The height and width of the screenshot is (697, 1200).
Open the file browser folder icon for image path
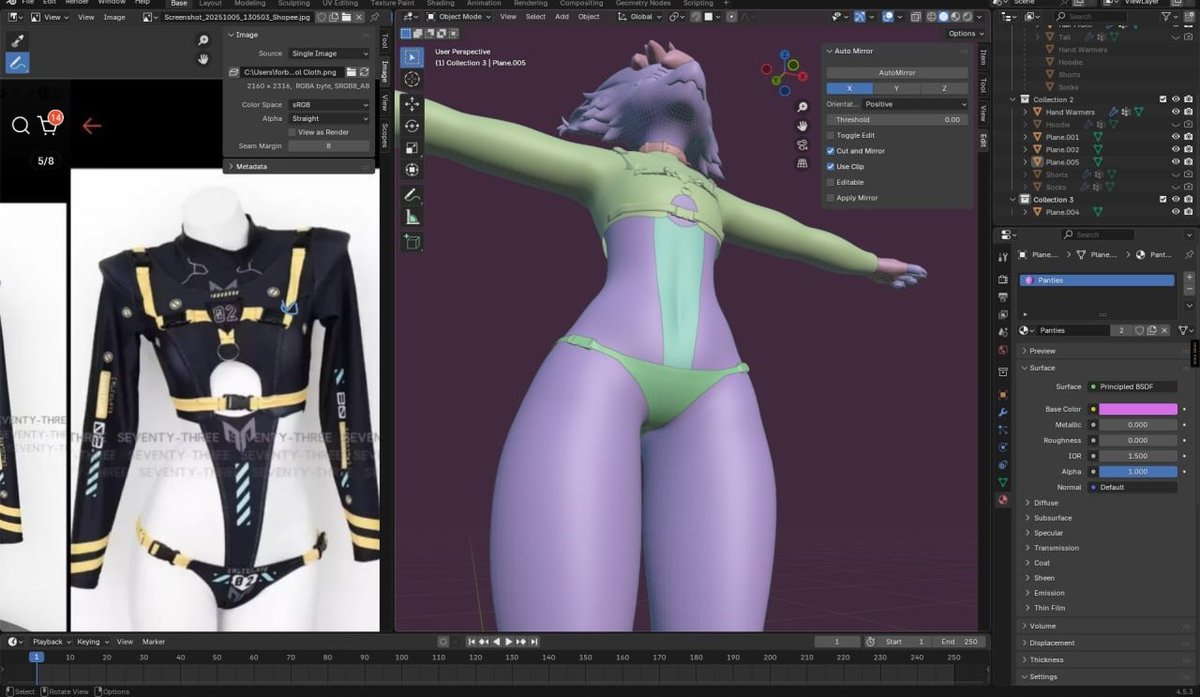tap(352, 73)
